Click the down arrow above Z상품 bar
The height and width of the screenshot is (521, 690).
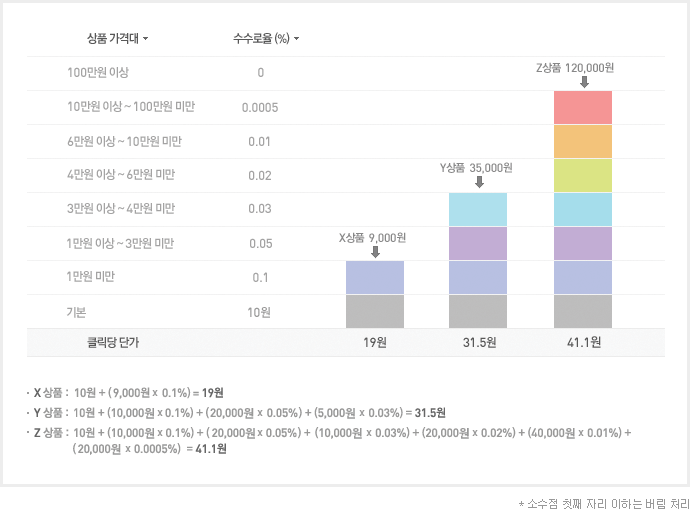[583, 82]
